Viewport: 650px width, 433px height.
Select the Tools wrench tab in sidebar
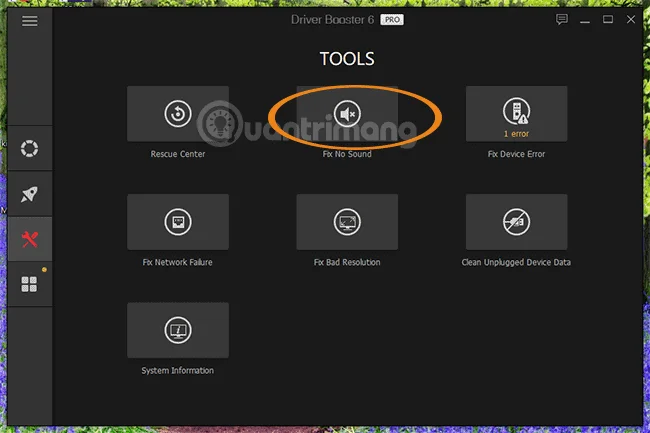click(x=29, y=239)
